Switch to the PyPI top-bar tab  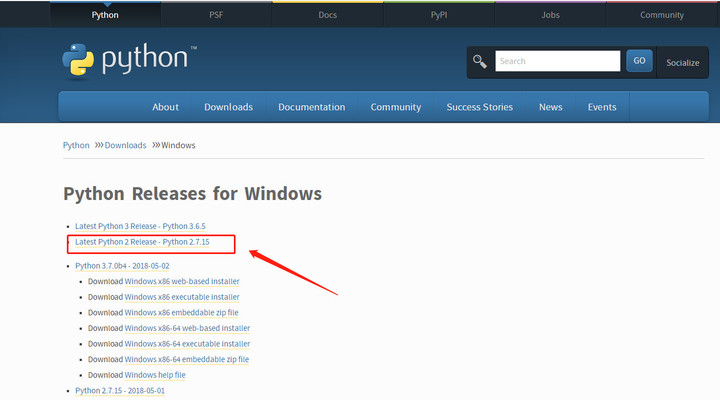[x=439, y=15]
